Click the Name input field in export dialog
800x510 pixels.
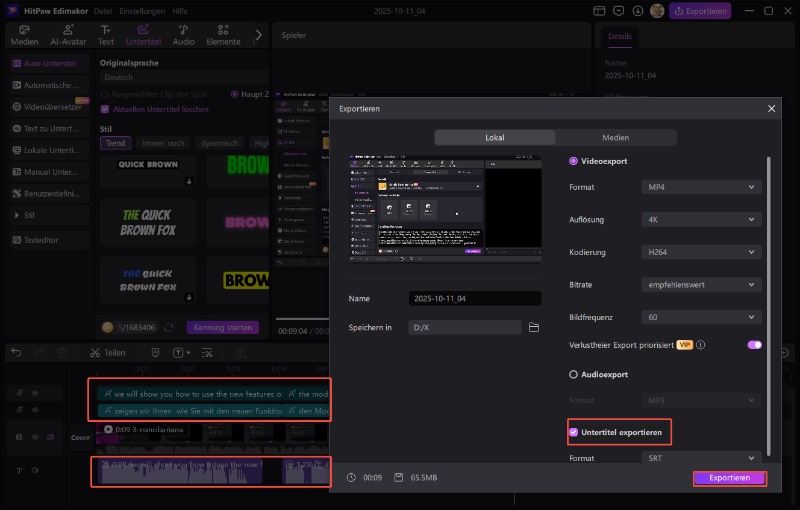[475, 298]
